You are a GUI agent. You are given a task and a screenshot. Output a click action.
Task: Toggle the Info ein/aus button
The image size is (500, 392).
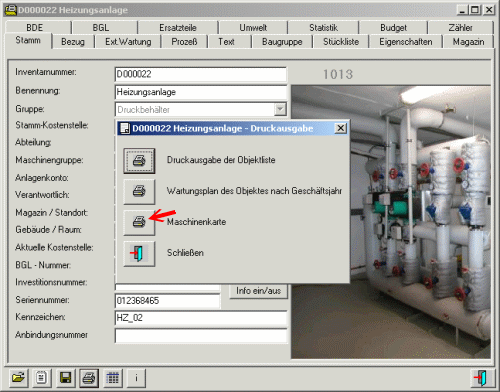tap(258, 291)
